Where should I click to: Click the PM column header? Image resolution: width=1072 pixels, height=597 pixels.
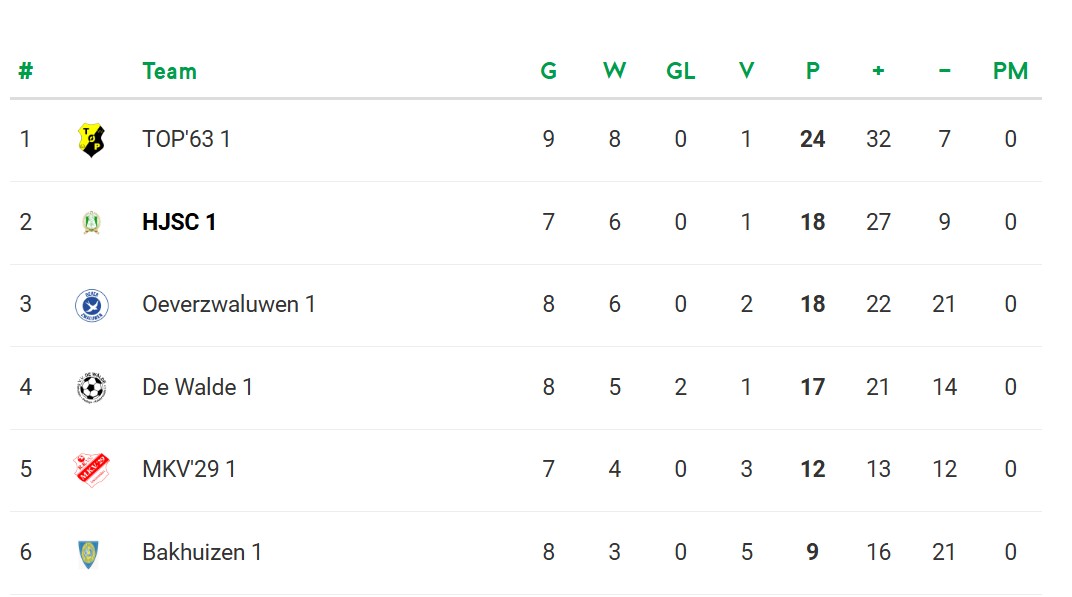1010,71
